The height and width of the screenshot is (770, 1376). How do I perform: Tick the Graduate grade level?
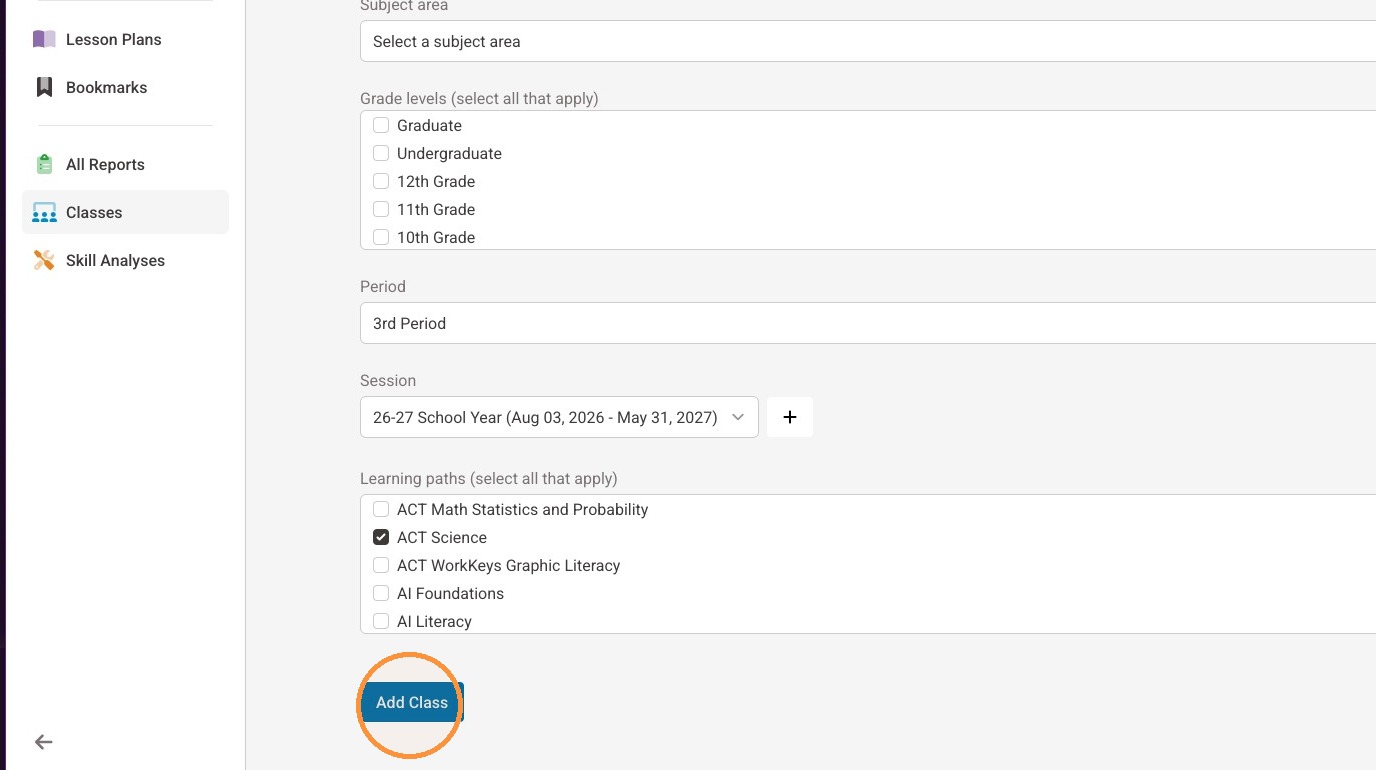[381, 125]
